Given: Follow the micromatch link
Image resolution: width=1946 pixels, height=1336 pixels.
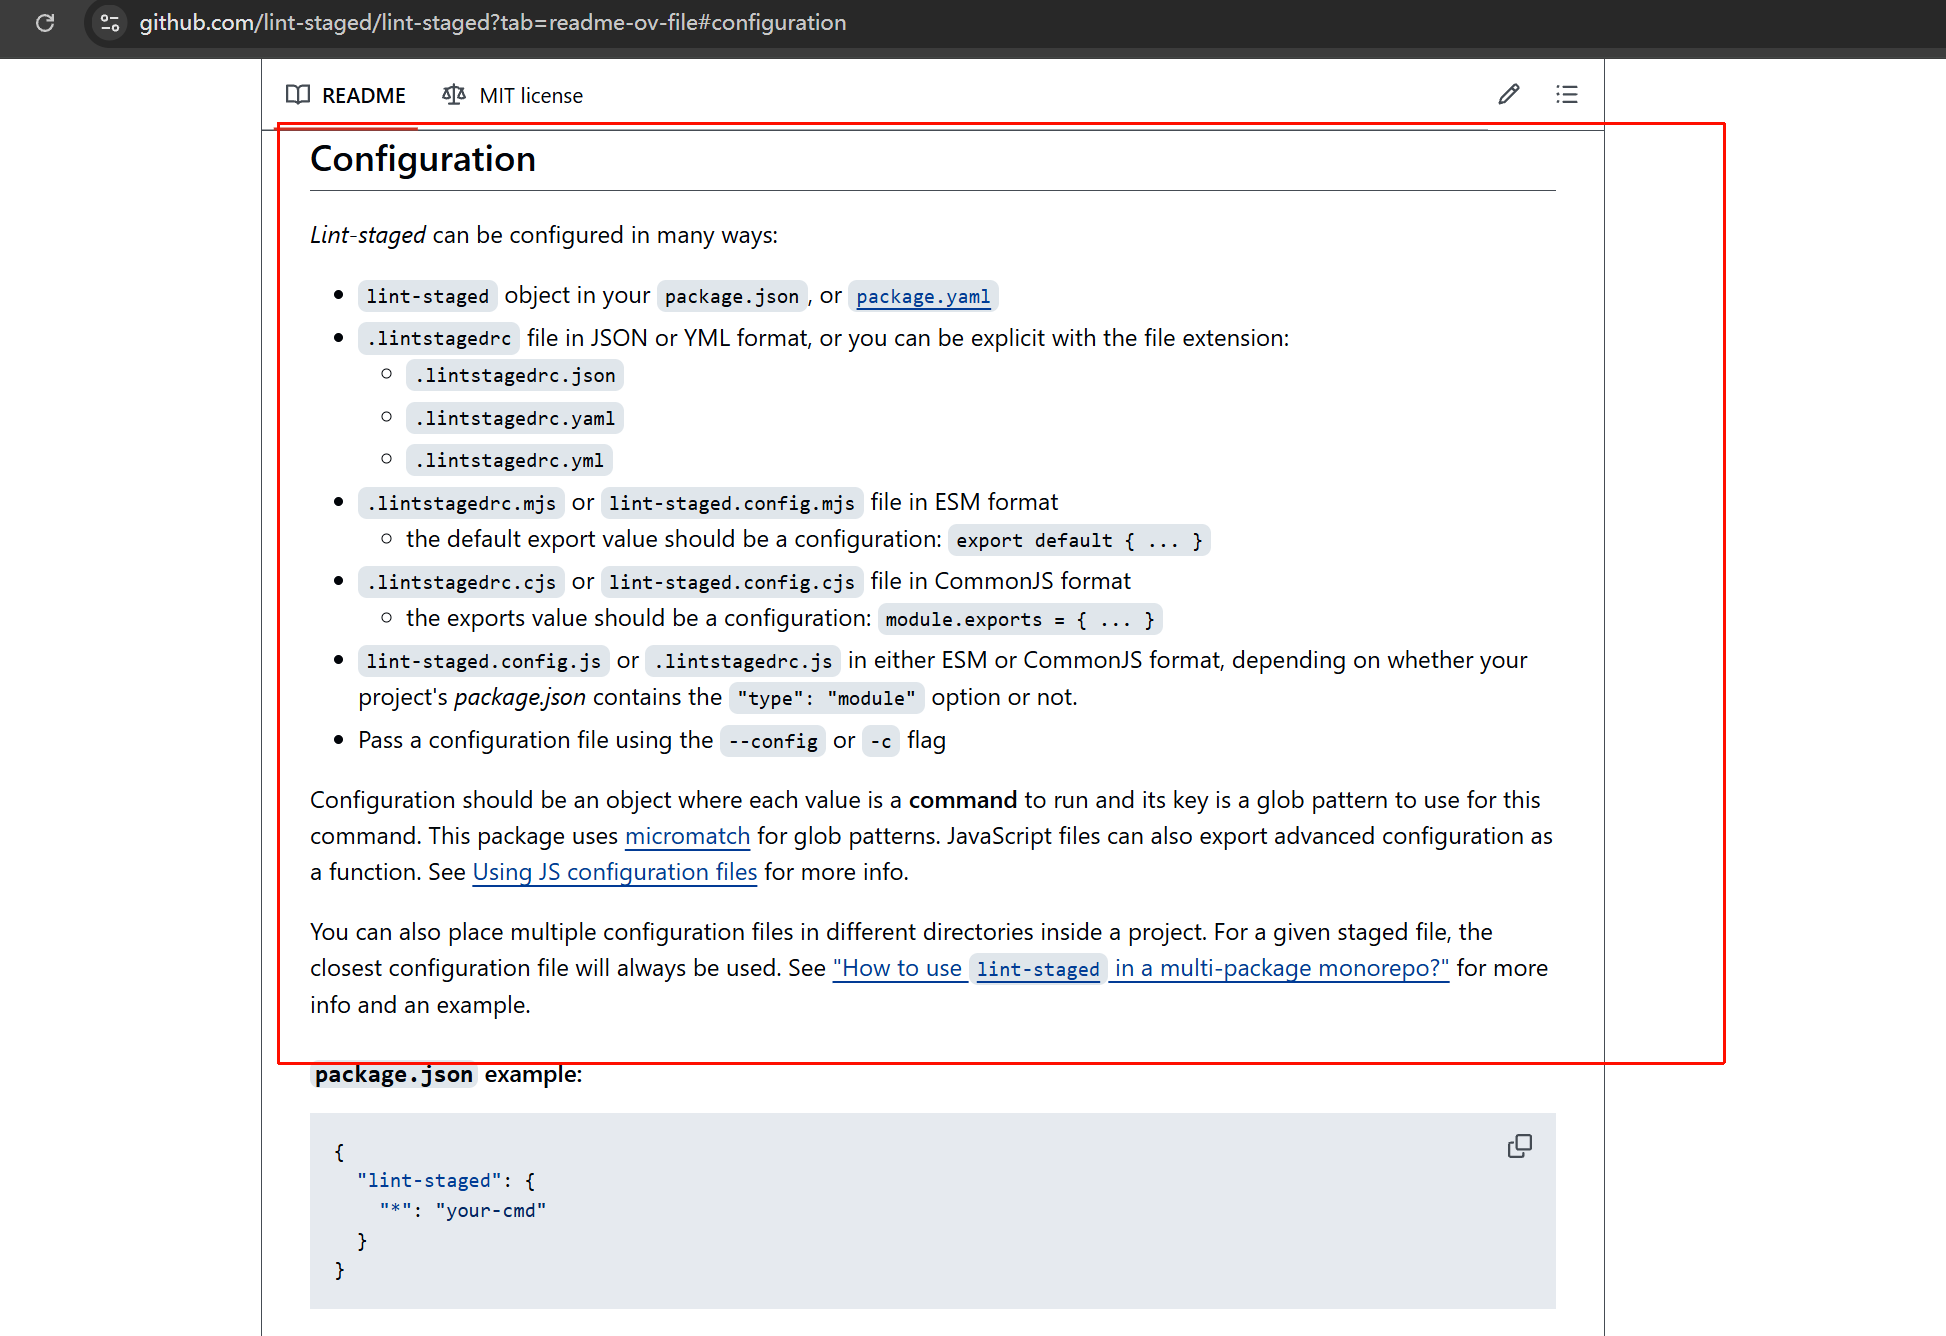Looking at the screenshot, I should pyautogui.click(x=687, y=836).
